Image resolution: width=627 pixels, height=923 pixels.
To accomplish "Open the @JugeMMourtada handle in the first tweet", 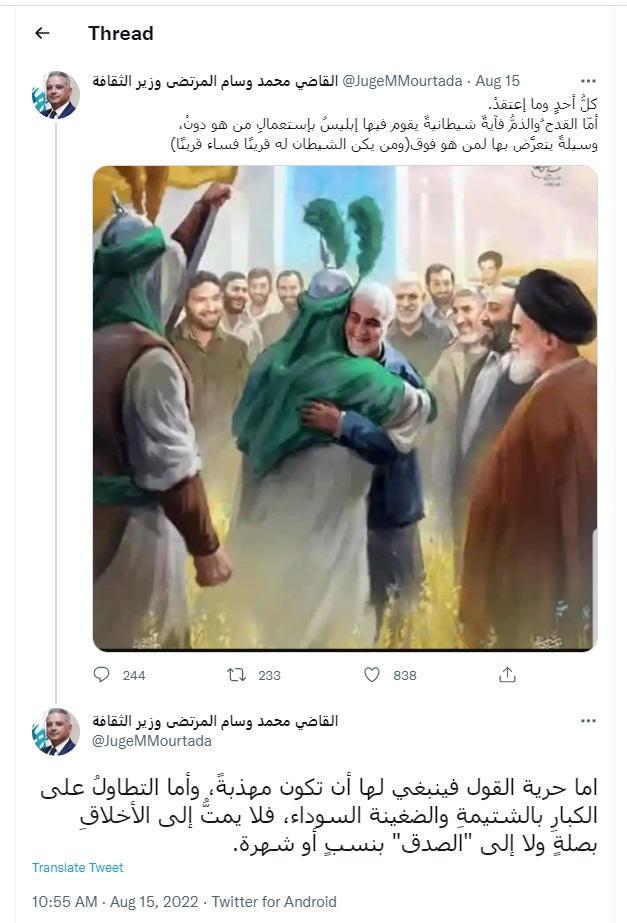I will click(402, 81).
